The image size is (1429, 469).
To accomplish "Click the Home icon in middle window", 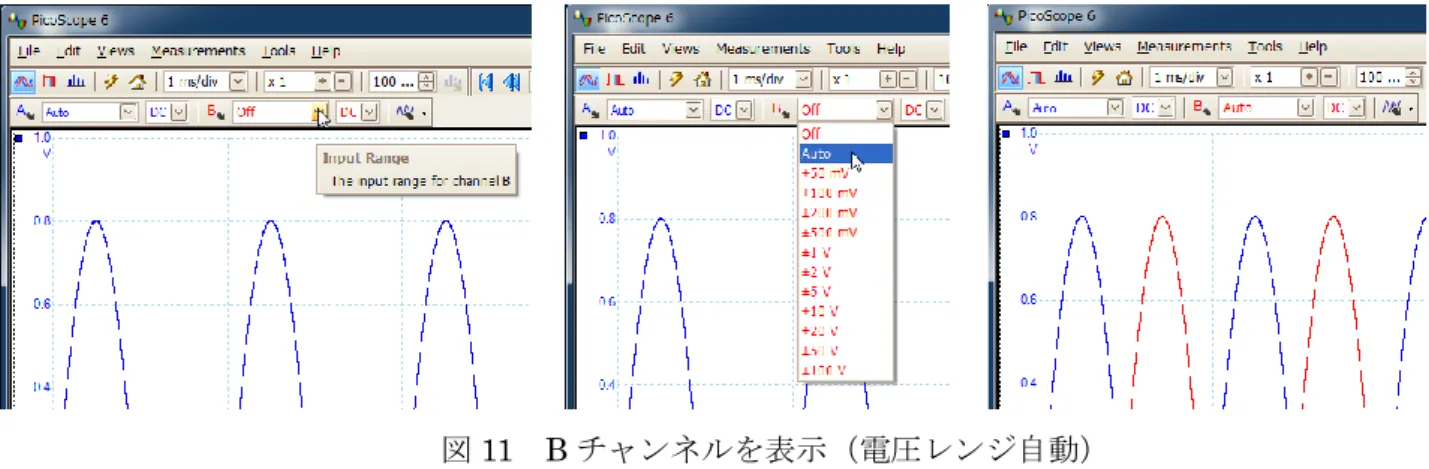I will click(701, 80).
